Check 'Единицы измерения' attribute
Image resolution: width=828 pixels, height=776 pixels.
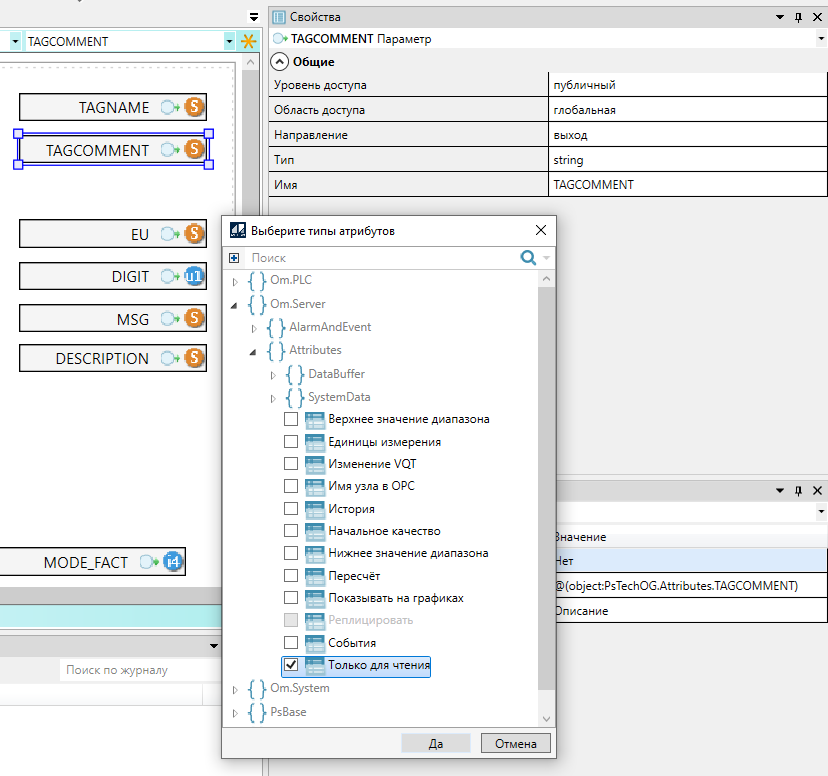tap(291, 441)
